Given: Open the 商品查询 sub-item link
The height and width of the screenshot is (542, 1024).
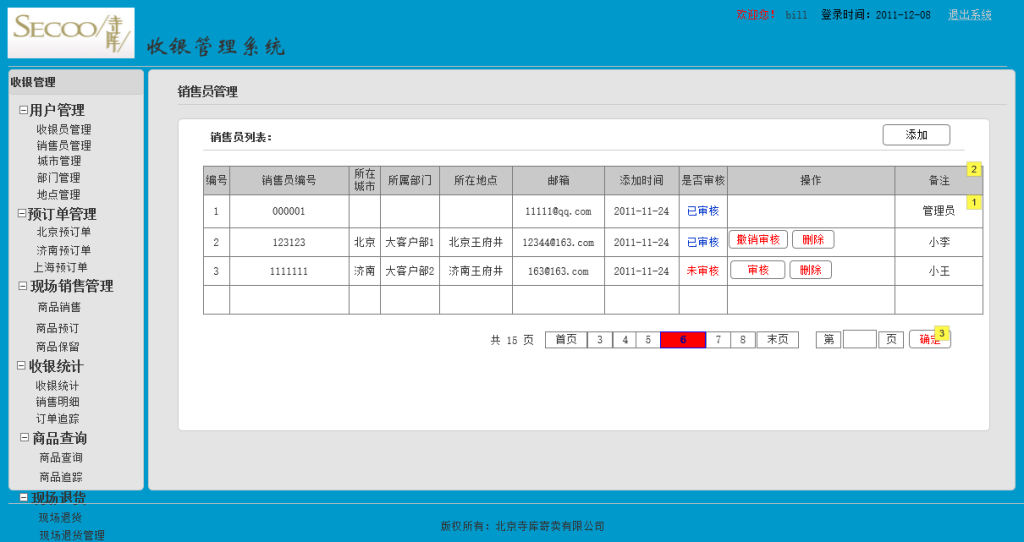Looking at the screenshot, I should coord(61,458).
